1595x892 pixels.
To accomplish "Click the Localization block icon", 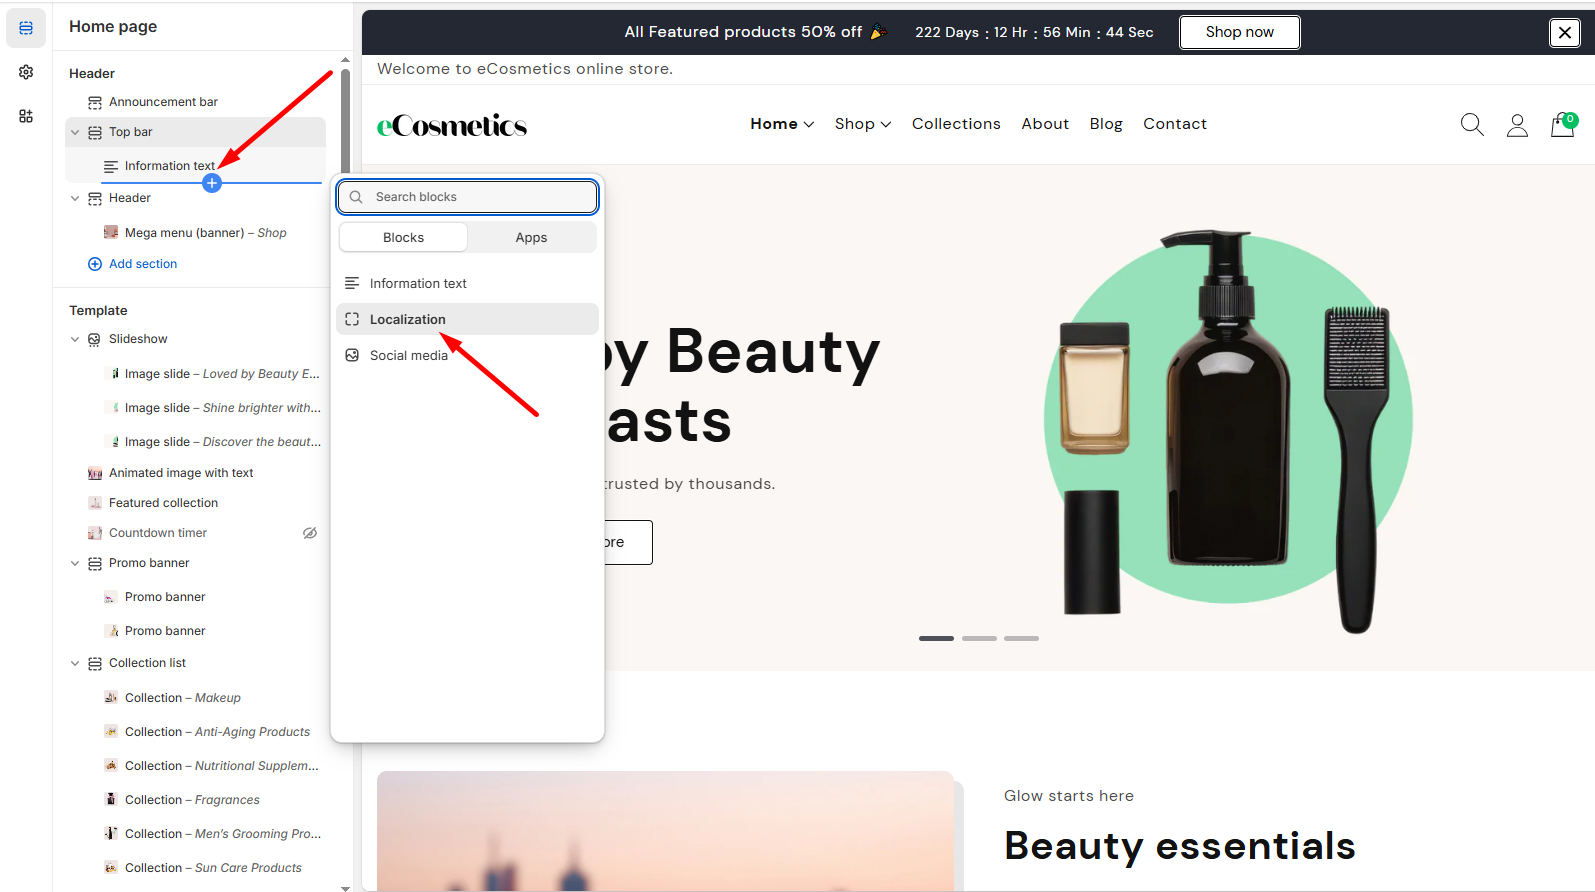I will tap(352, 319).
